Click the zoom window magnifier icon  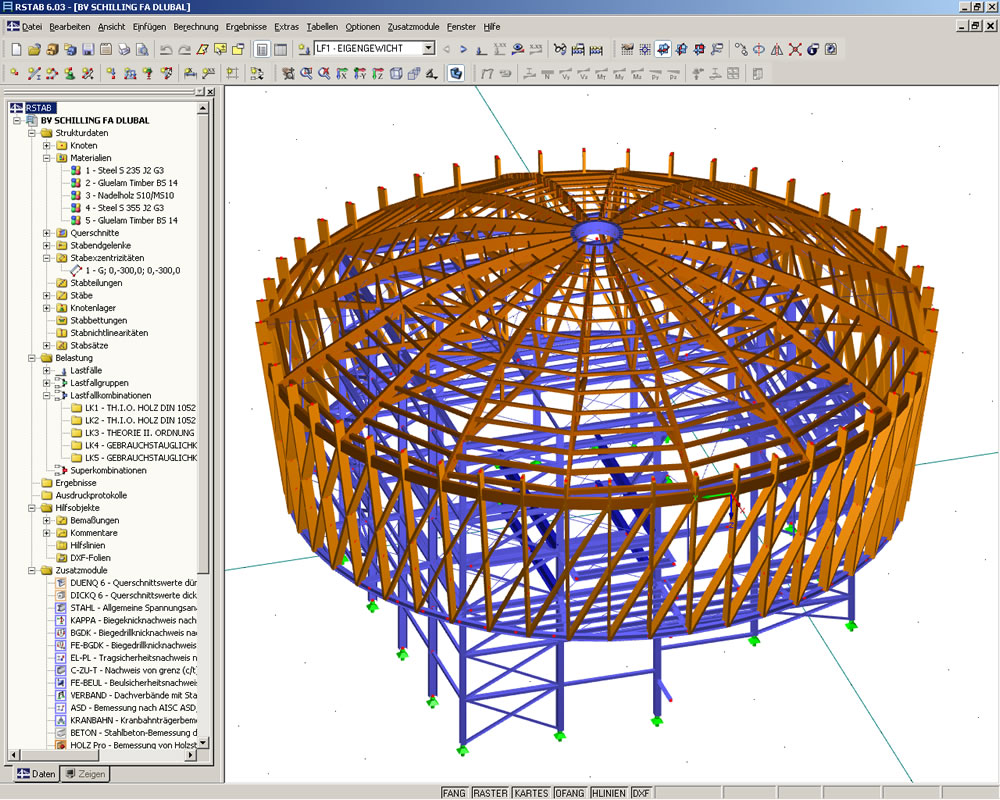click(x=306, y=74)
